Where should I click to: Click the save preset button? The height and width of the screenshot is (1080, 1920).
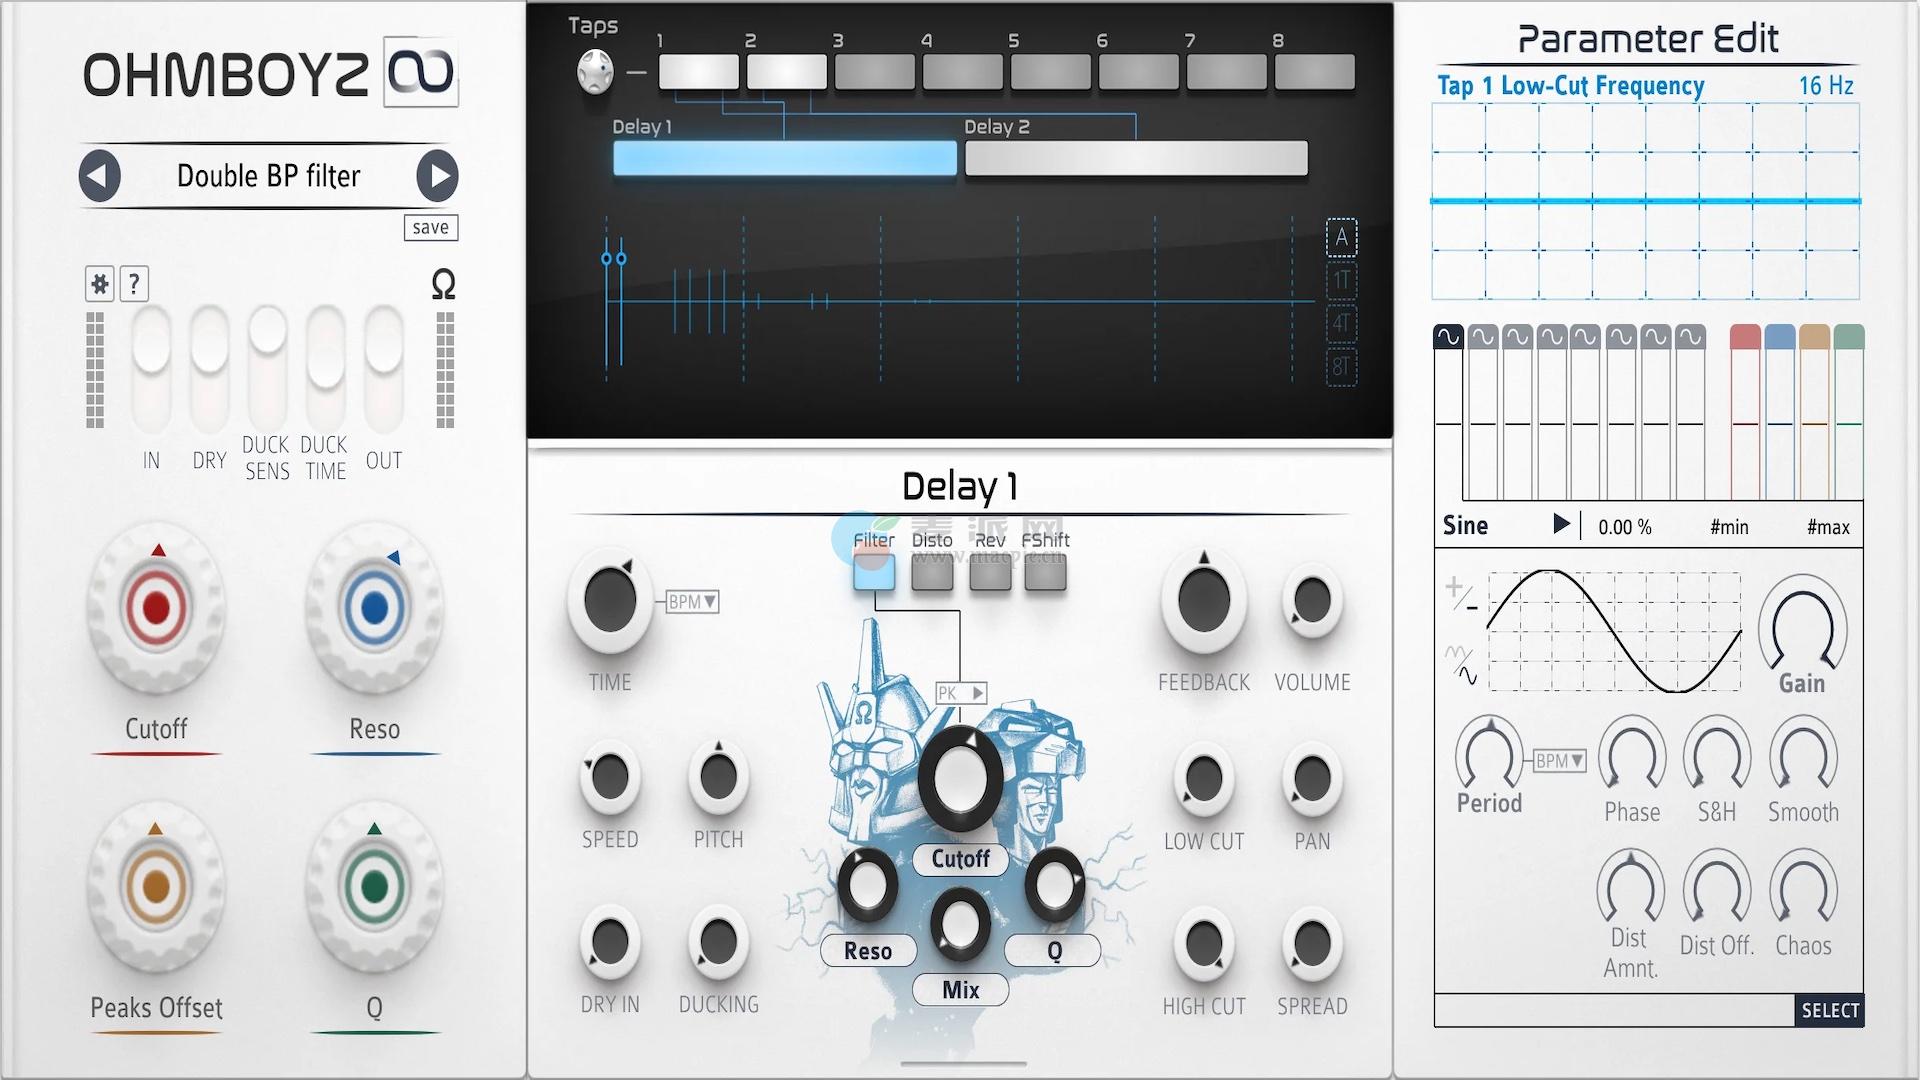pyautogui.click(x=431, y=228)
